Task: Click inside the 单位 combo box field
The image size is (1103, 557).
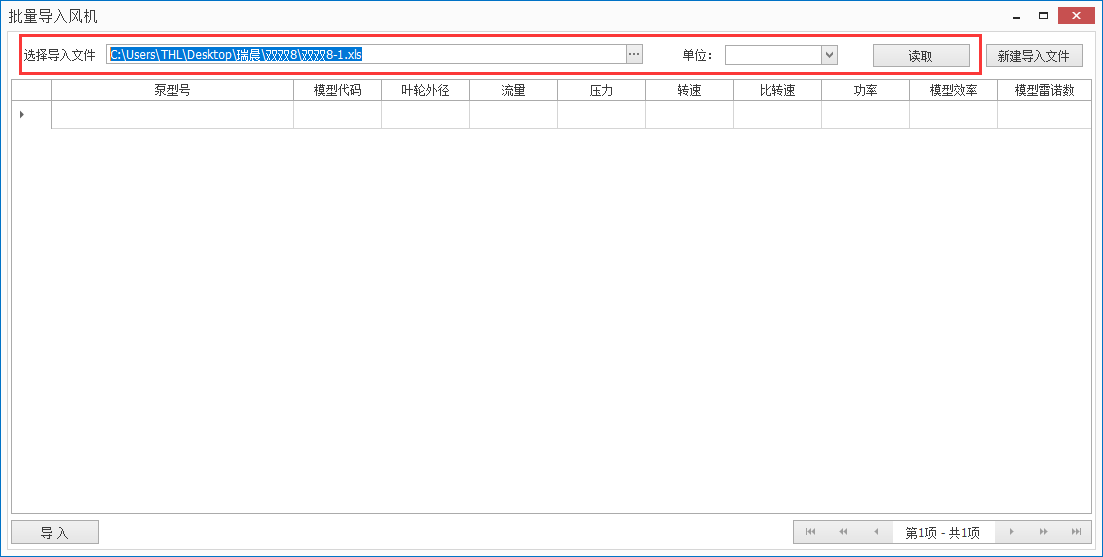Action: pyautogui.click(x=773, y=55)
